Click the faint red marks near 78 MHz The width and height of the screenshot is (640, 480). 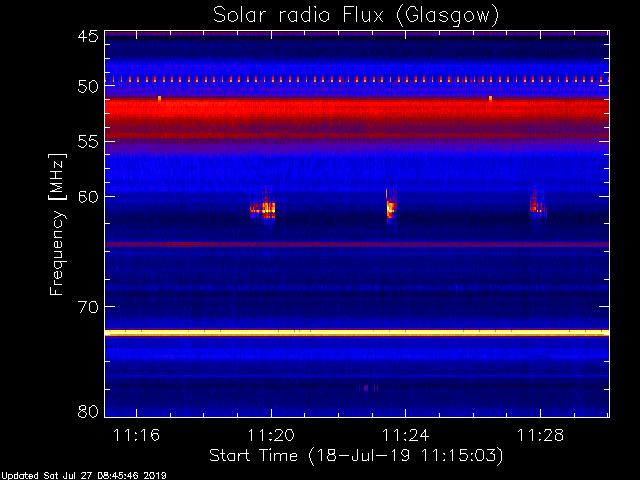tap(369, 388)
